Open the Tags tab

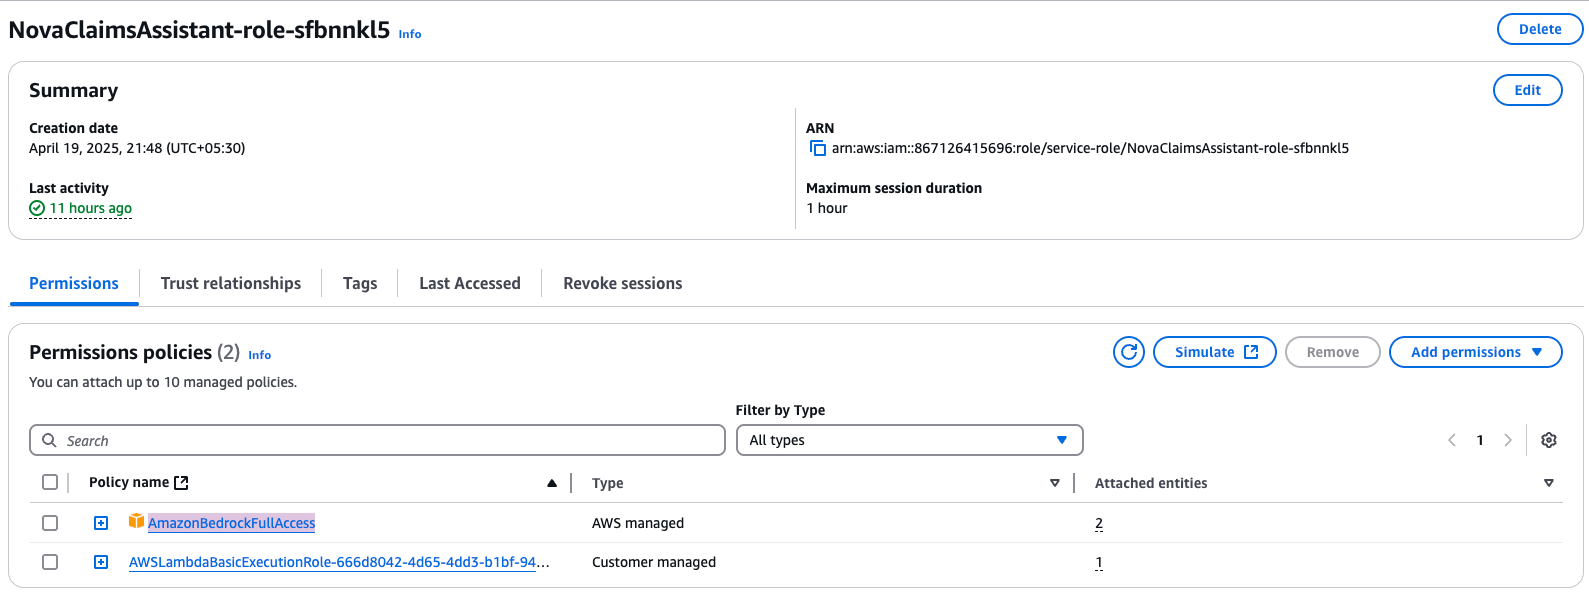click(360, 283)
